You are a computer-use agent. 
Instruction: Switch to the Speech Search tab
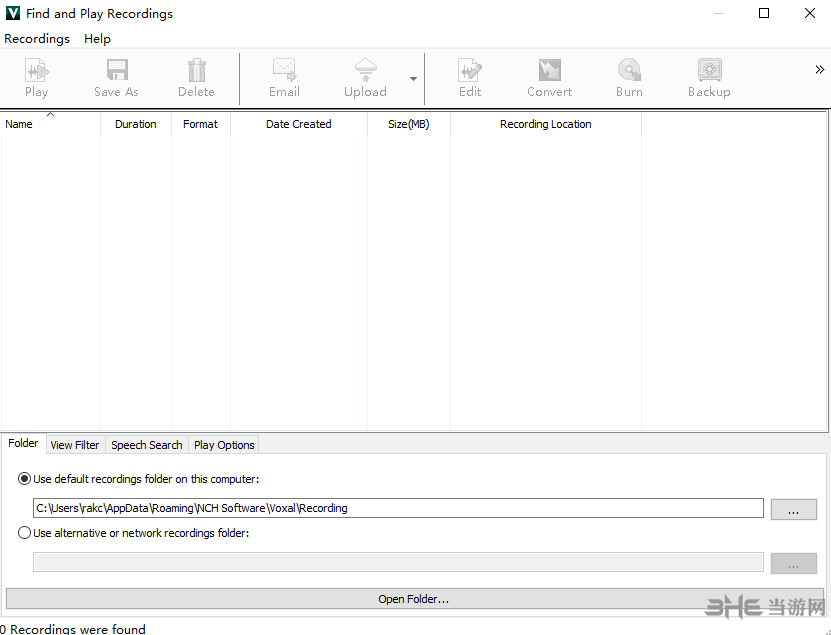[x=147, y=445]
